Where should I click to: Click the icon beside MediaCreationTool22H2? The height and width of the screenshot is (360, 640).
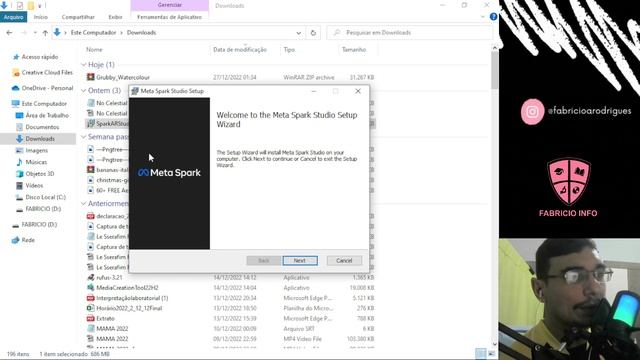pyautogui.click(x=91, y=288)
